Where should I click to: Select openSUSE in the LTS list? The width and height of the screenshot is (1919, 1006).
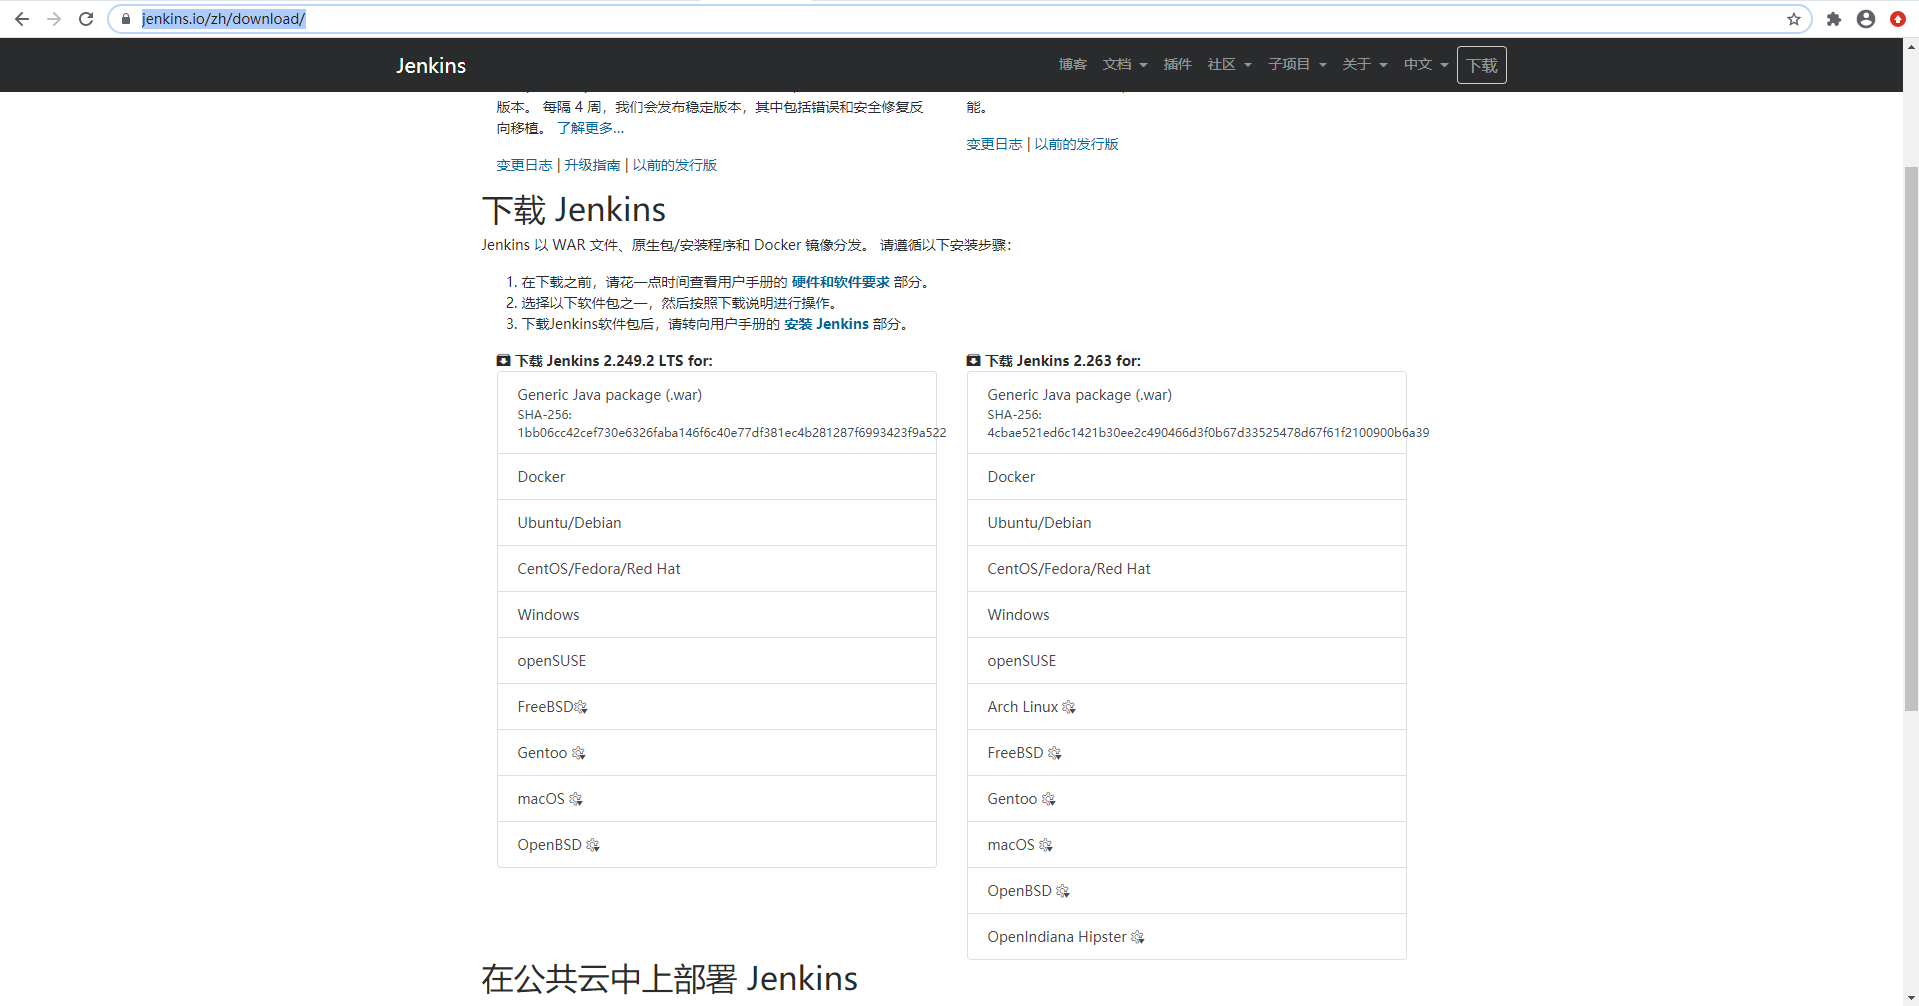(717, 661)
